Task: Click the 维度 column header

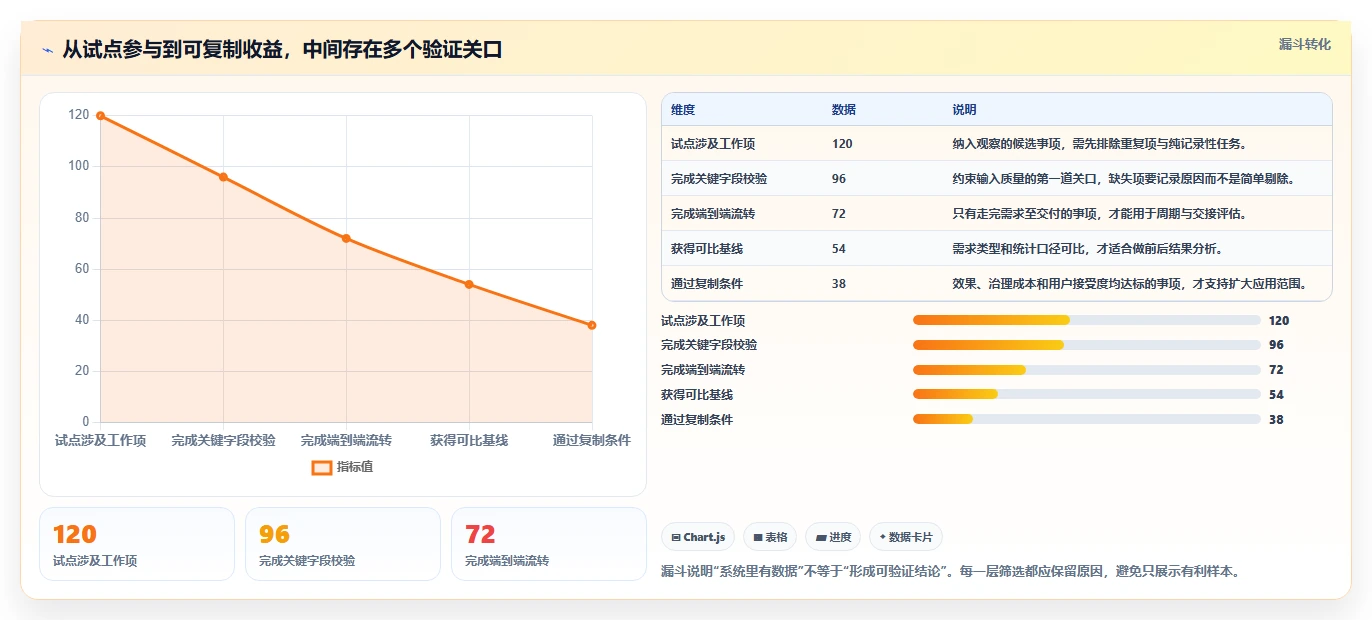Action: (683, 110)
